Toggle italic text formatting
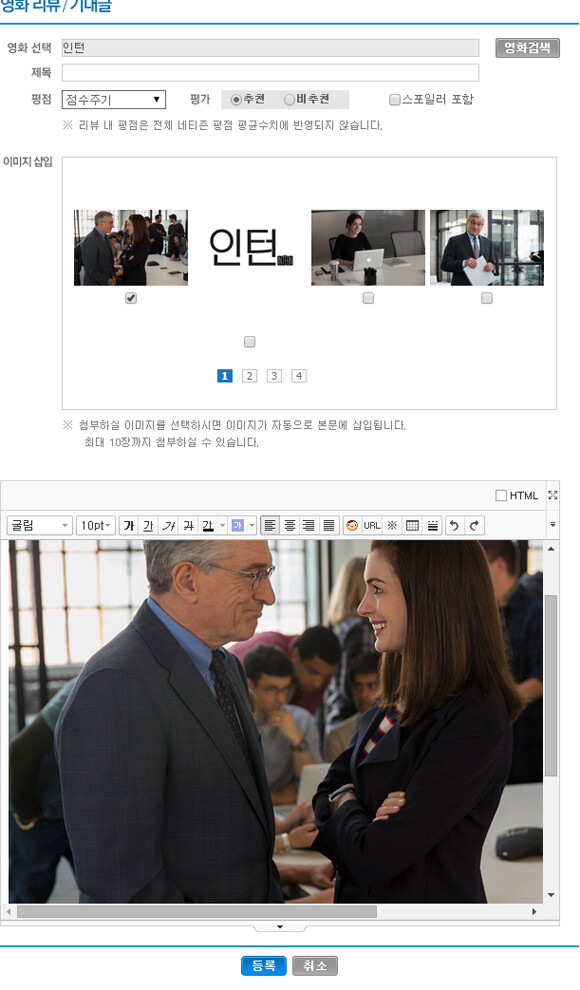Image resolution: width=580 pixels, height=990 pixels. tap(169, 525)
